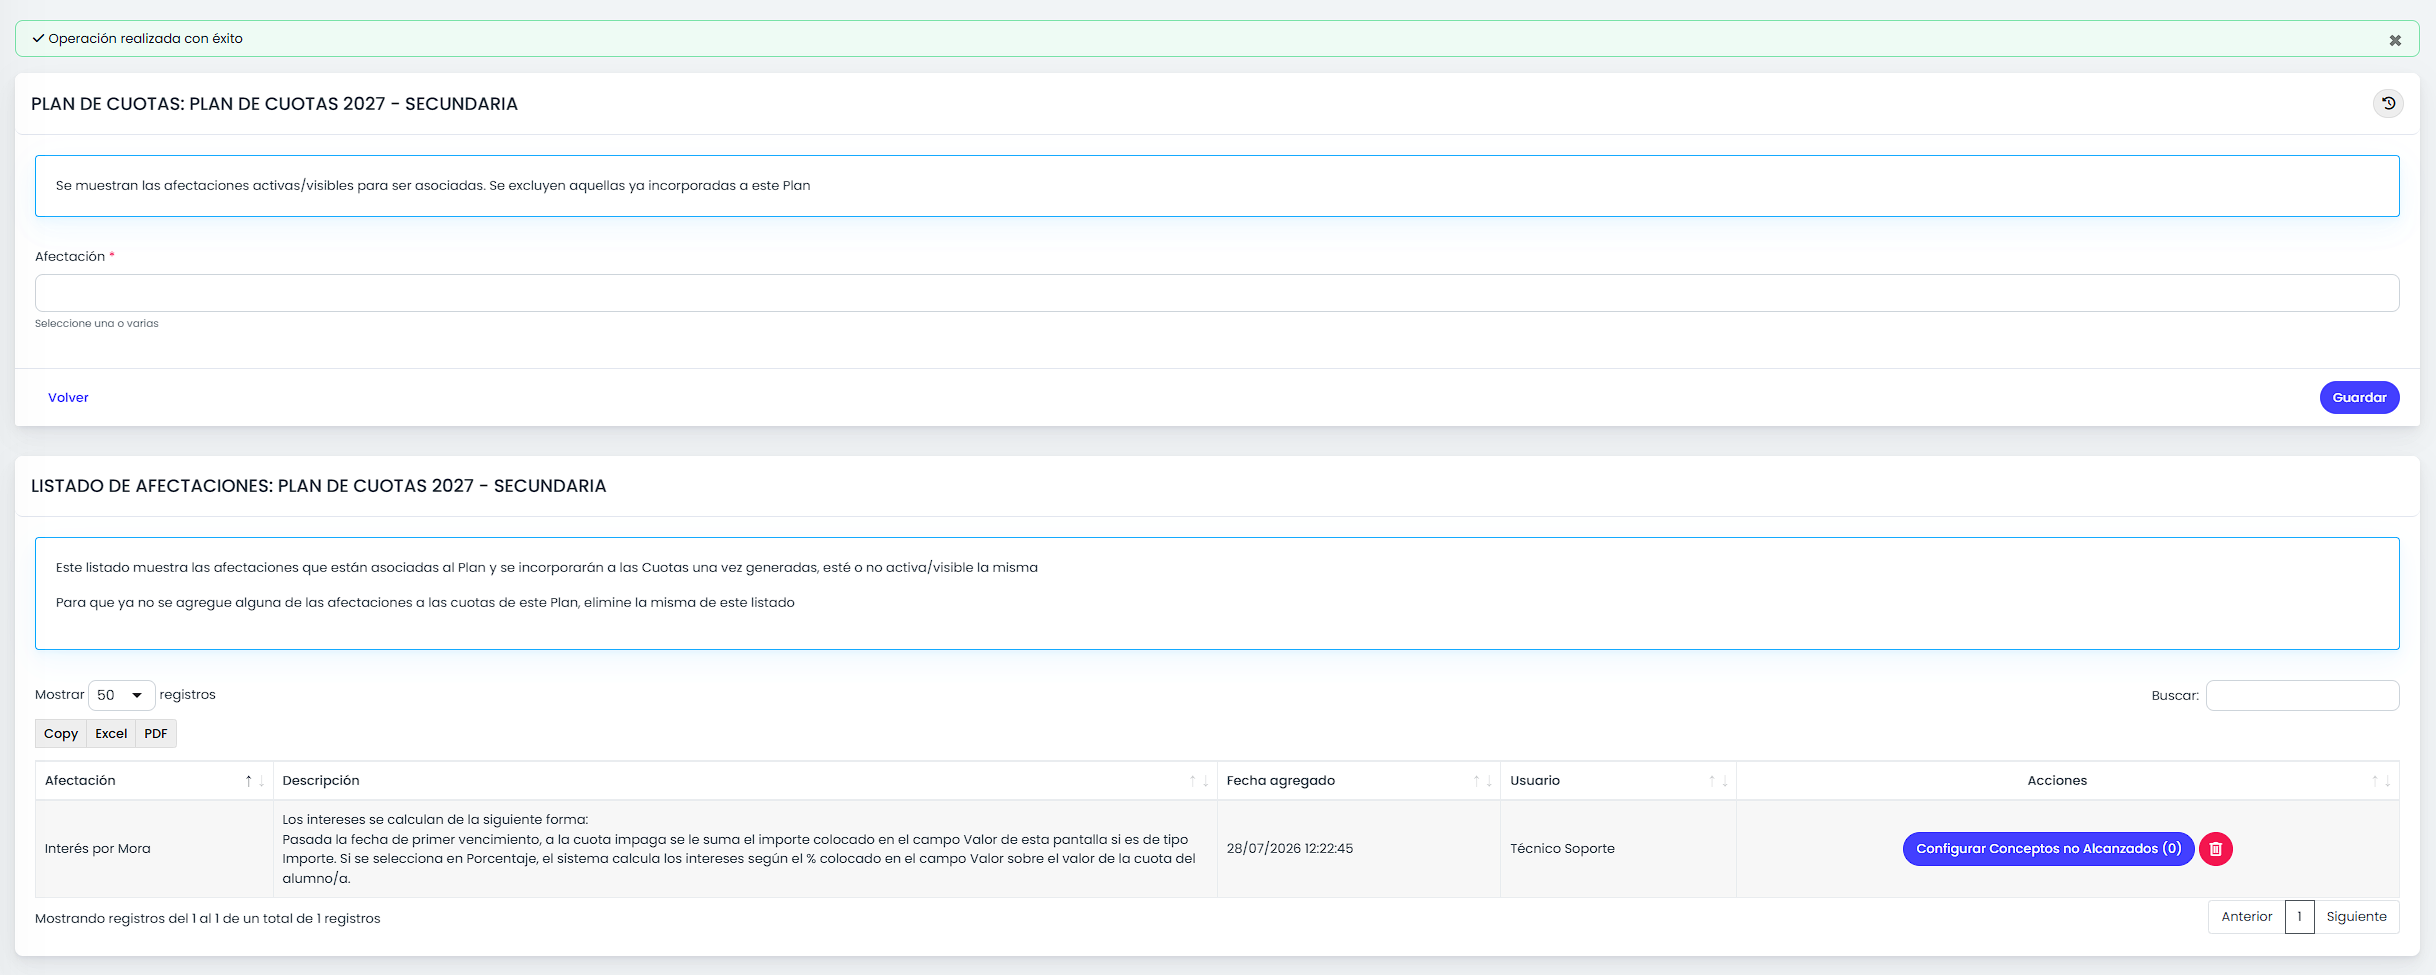The height and width of the screenshot is (975, 2436).
Task: Click the description text starting 'Los intereses se calculan'
Action: pos(739,849)
